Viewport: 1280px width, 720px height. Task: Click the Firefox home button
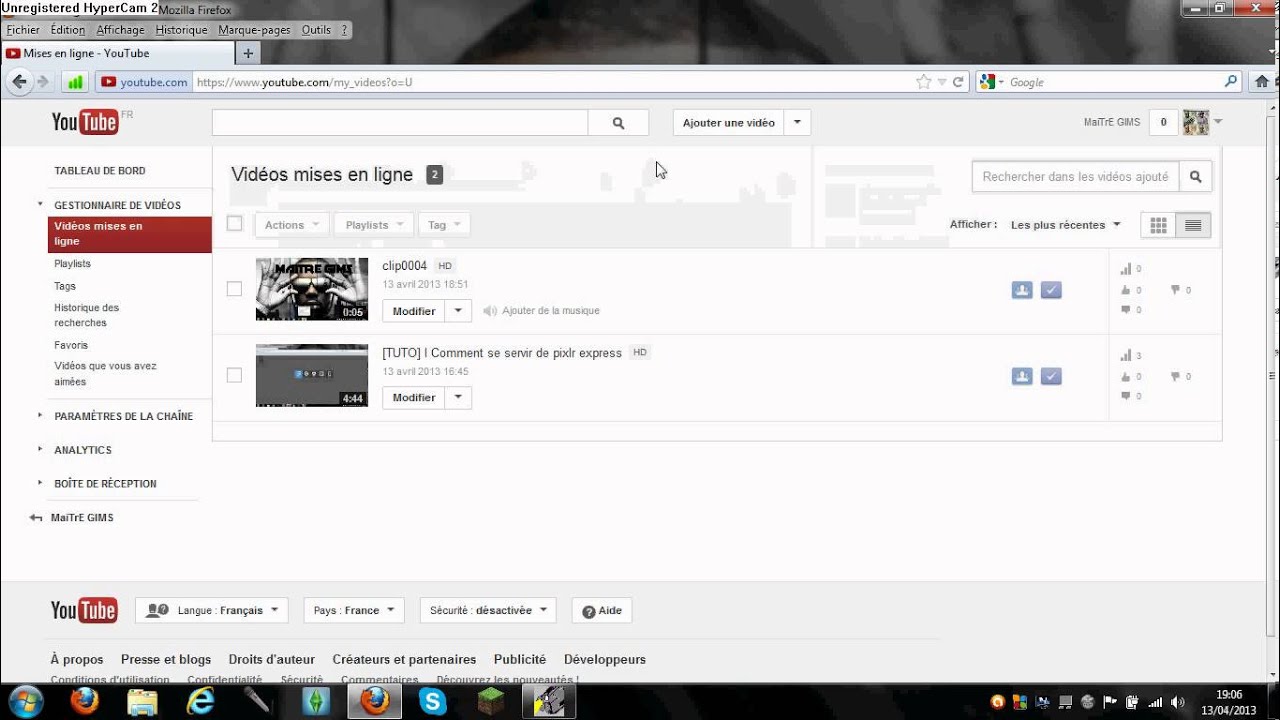click(1262, 82)
